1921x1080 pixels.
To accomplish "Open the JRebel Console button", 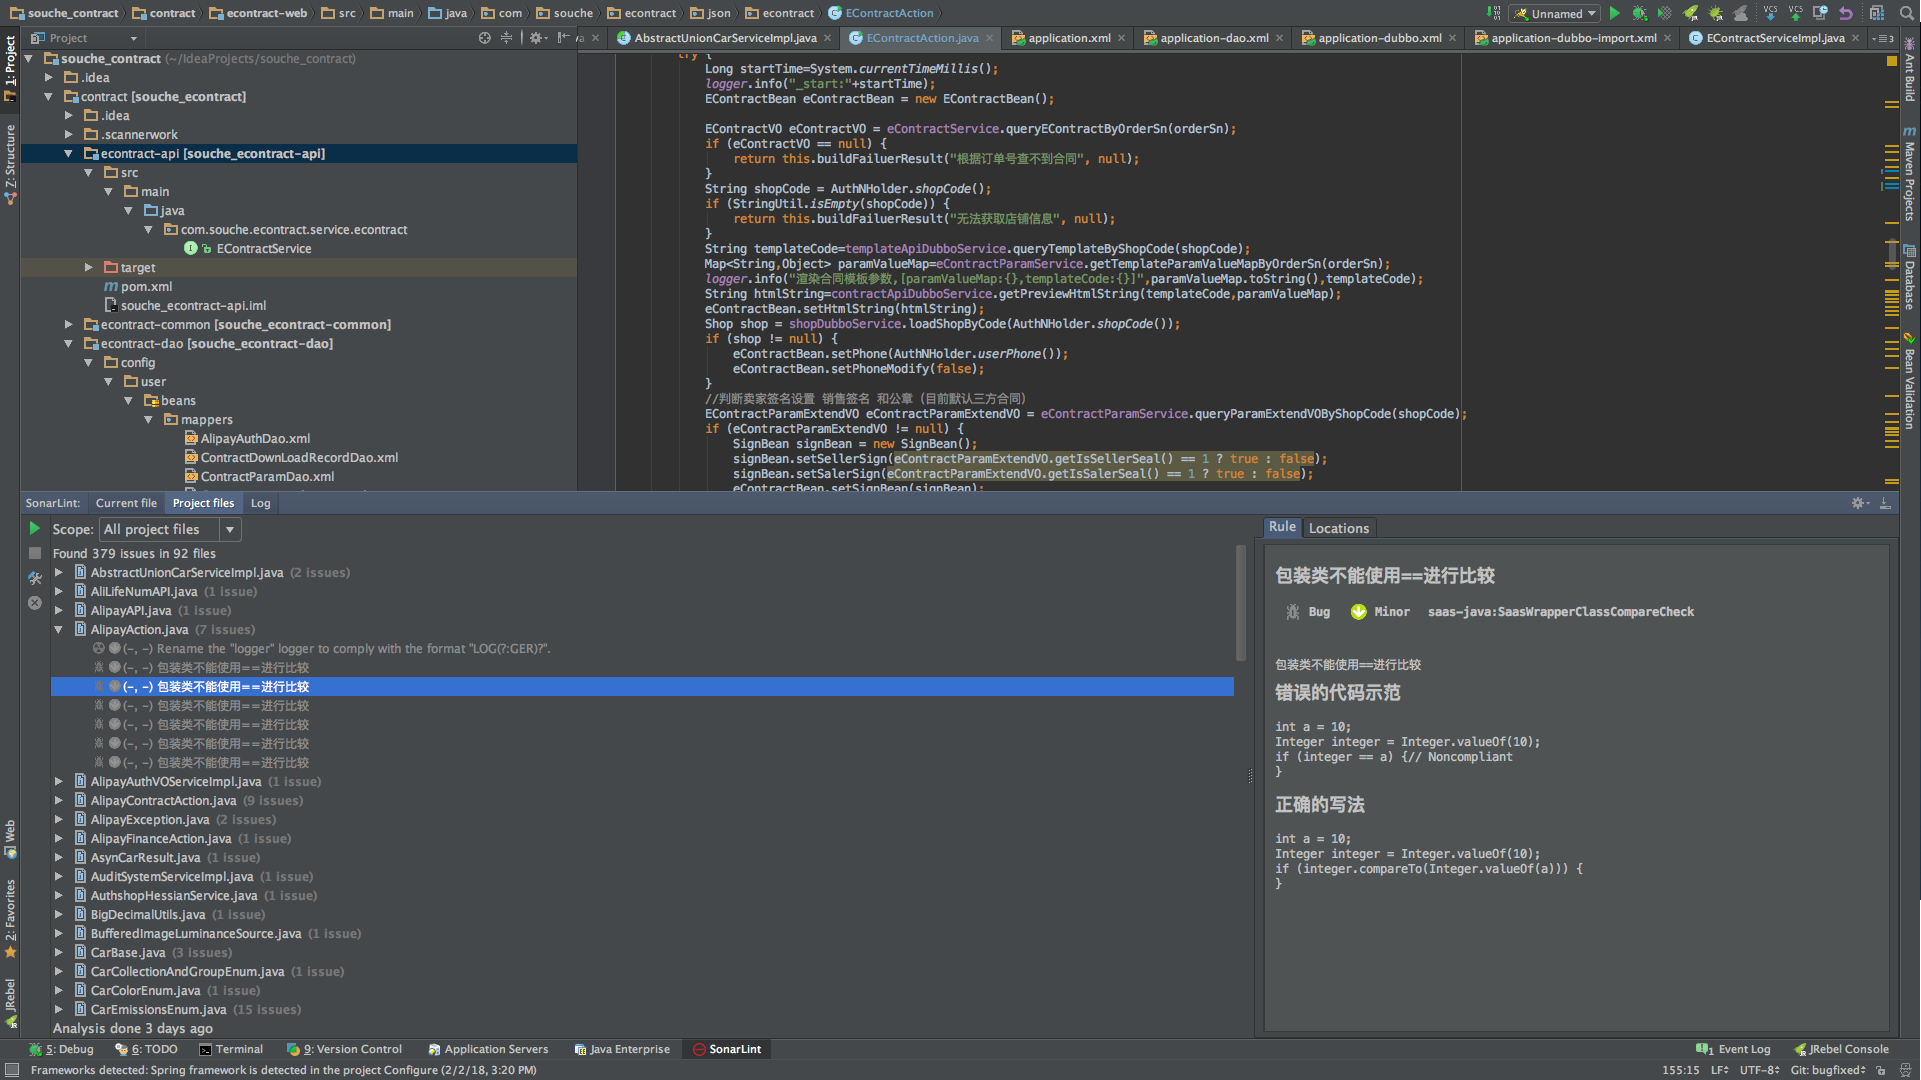I will click(x=1841, y=1049).
